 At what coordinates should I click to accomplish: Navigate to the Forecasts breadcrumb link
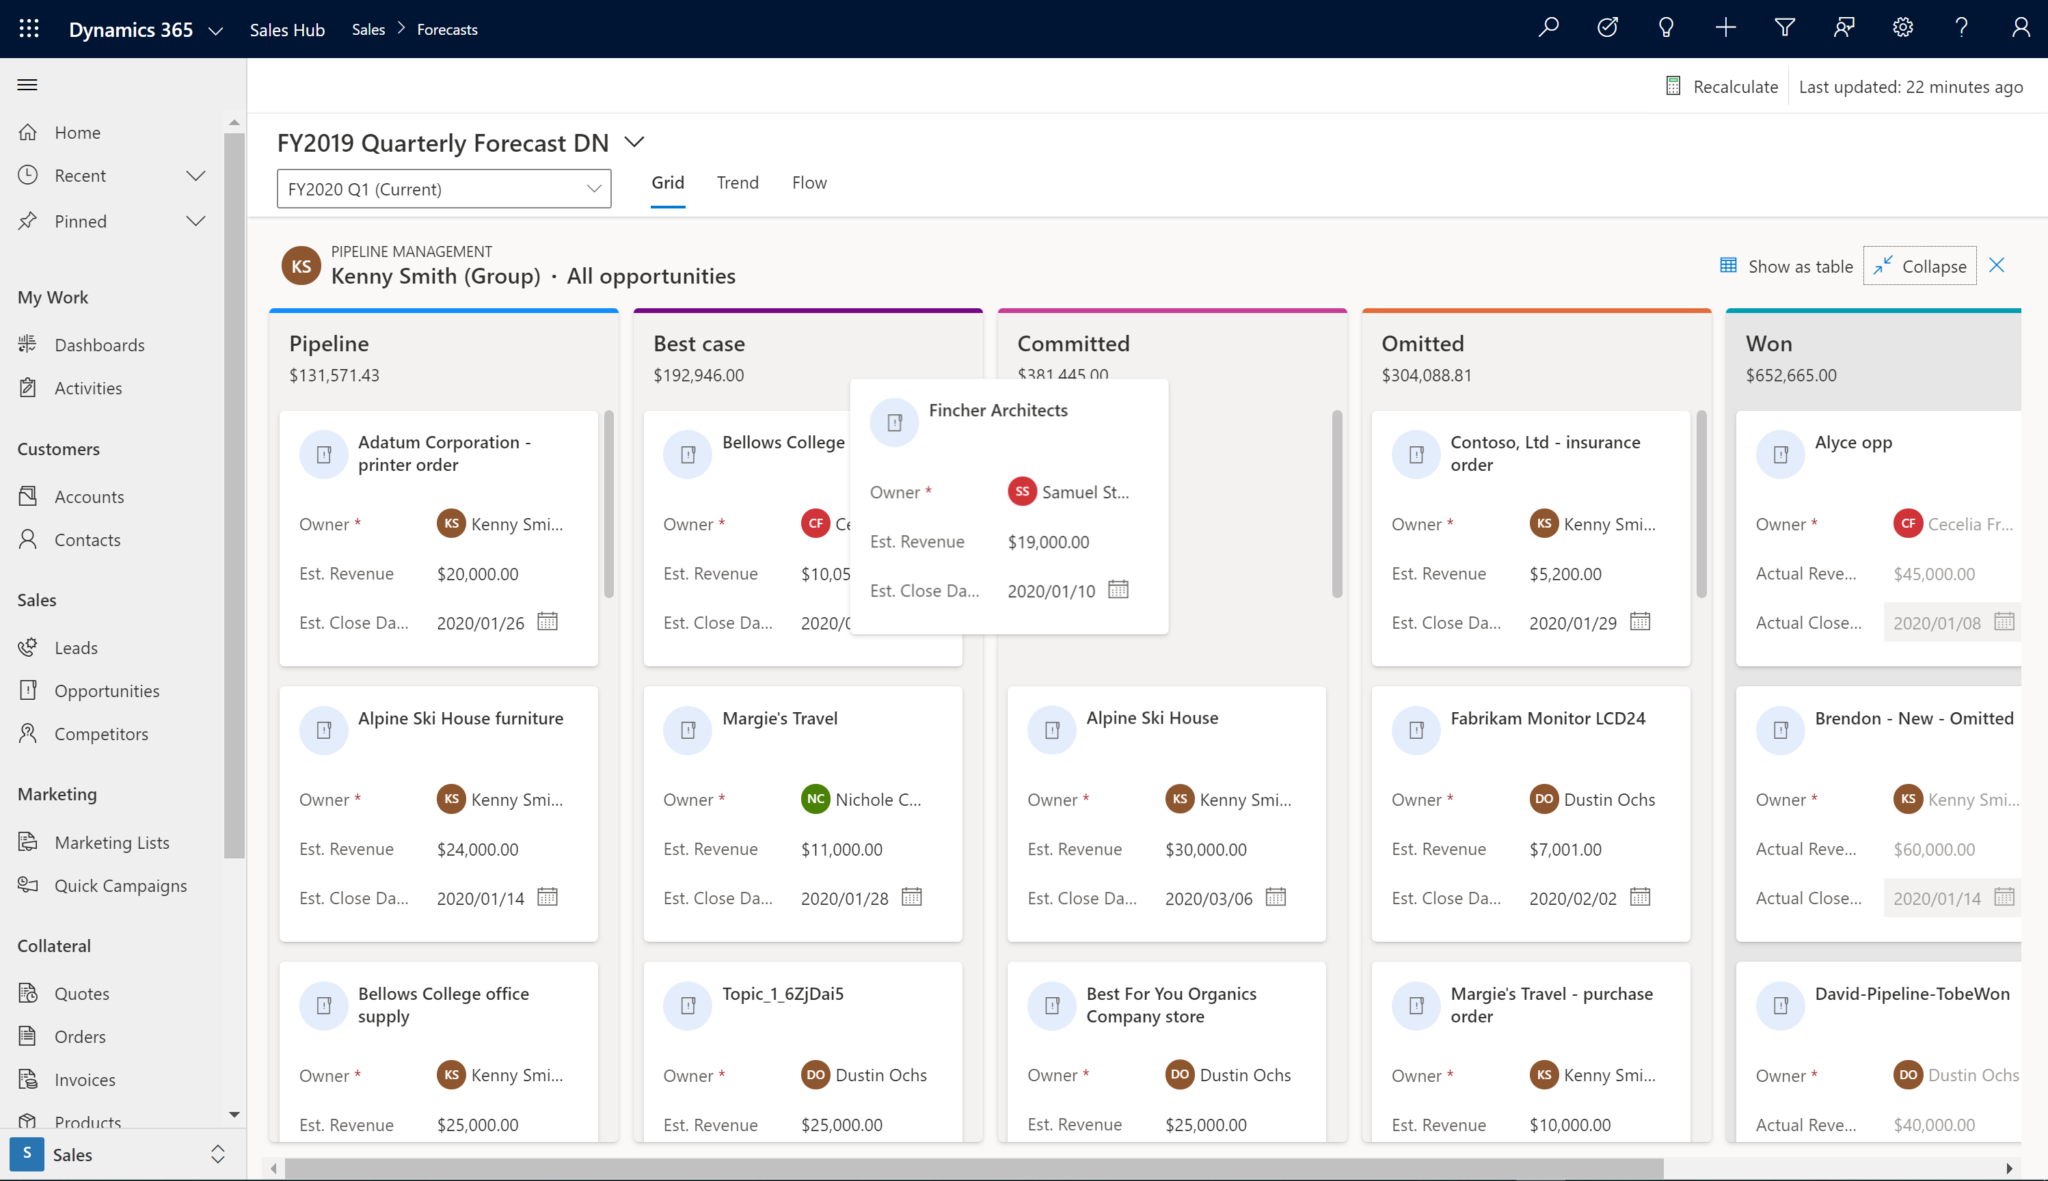click(447, 29)
